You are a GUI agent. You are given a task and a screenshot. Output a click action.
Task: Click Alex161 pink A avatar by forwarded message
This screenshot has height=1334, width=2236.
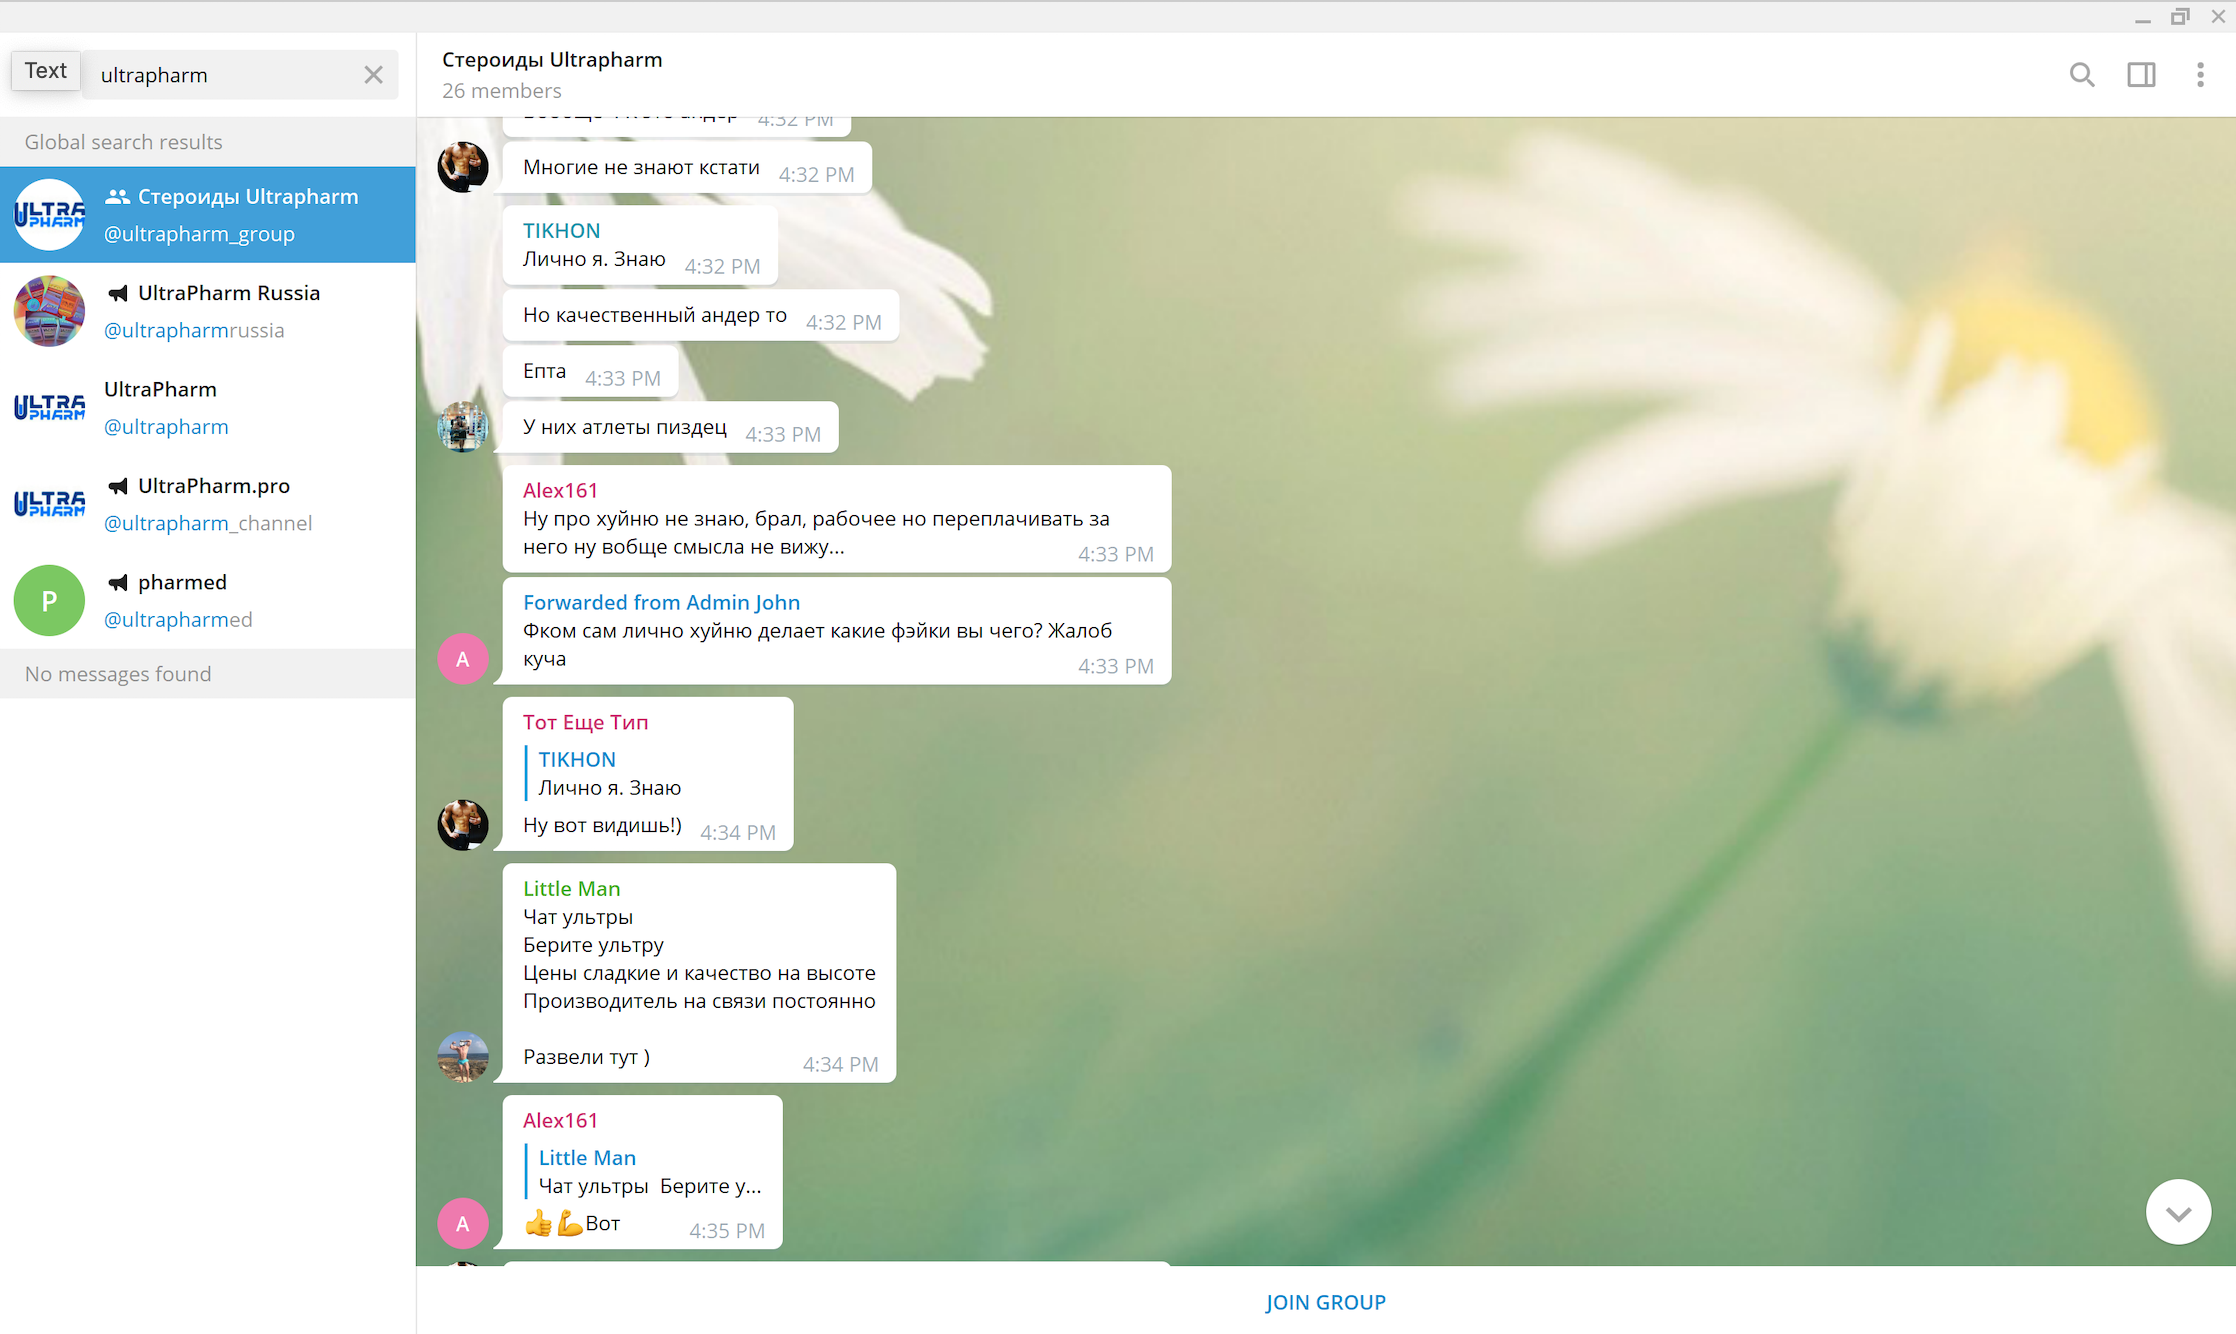coord(462,658)
